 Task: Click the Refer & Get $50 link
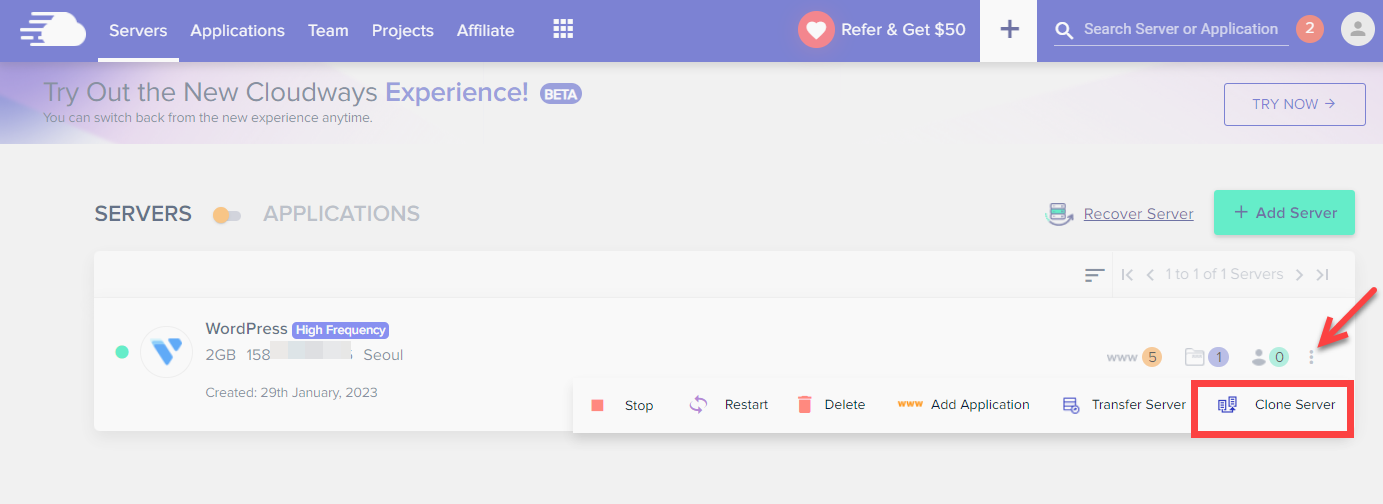903,30
